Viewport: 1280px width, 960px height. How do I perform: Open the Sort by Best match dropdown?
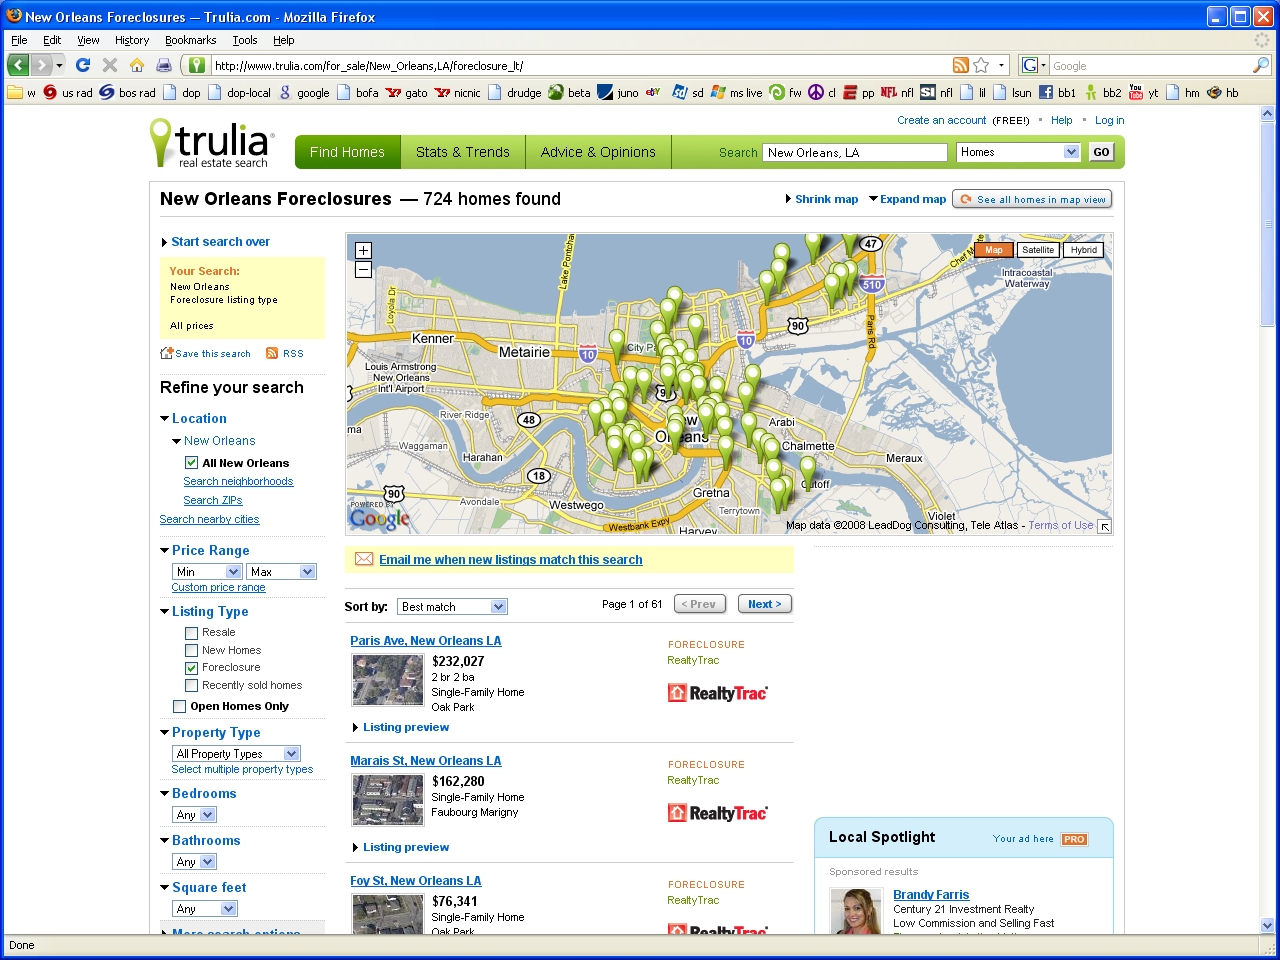(452, 607)
